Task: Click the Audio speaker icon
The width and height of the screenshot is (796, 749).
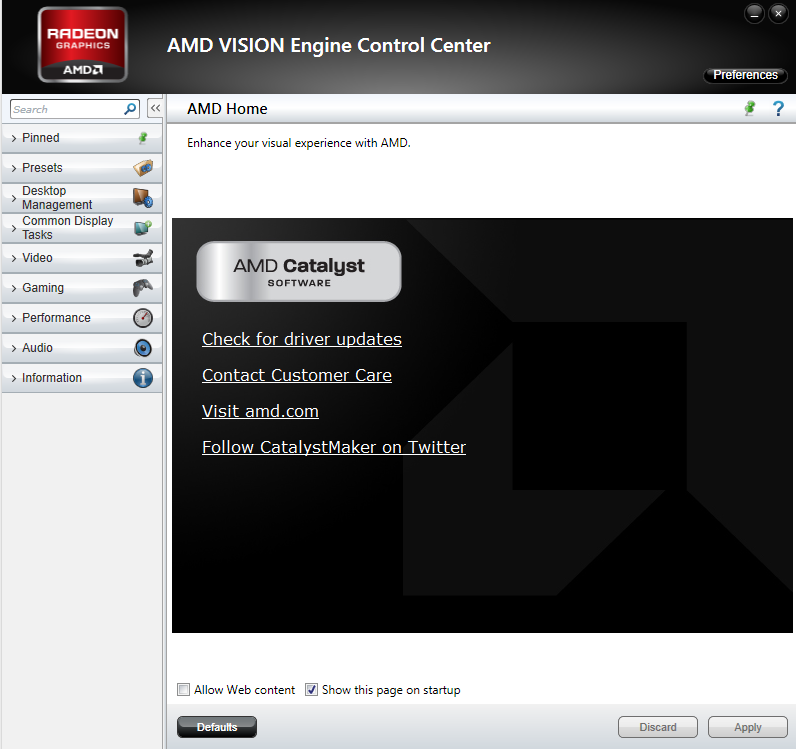Action: pos(143,348)
